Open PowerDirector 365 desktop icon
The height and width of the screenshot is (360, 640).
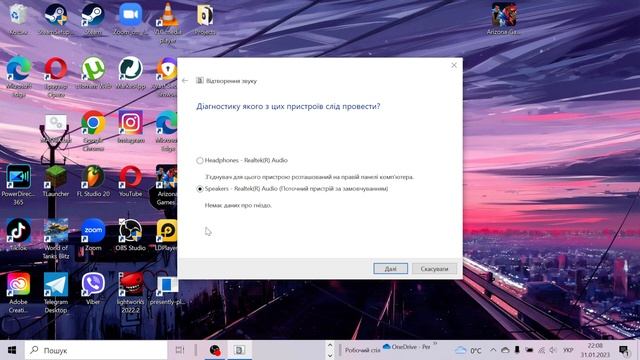(18, 185)
